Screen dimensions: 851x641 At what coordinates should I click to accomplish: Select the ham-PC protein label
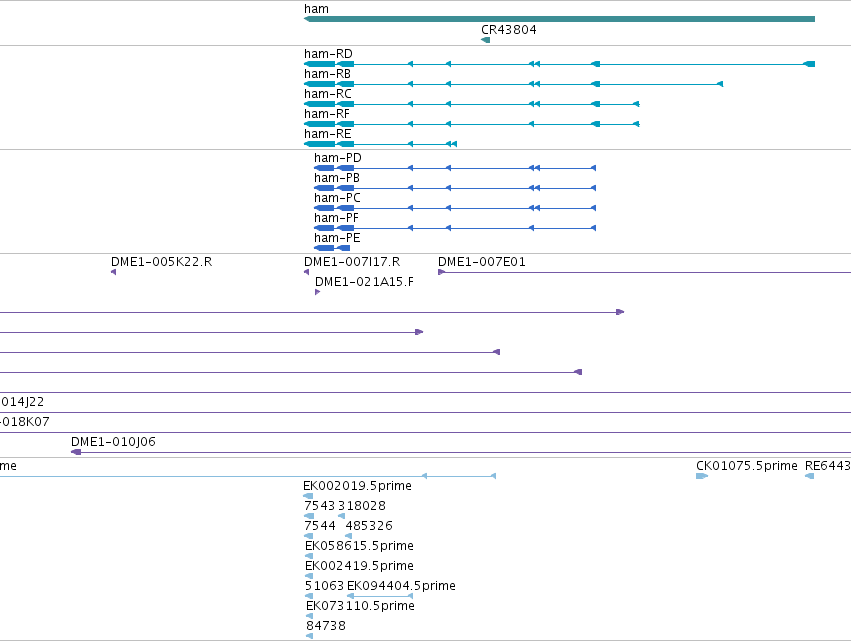[x=337, y=198]
